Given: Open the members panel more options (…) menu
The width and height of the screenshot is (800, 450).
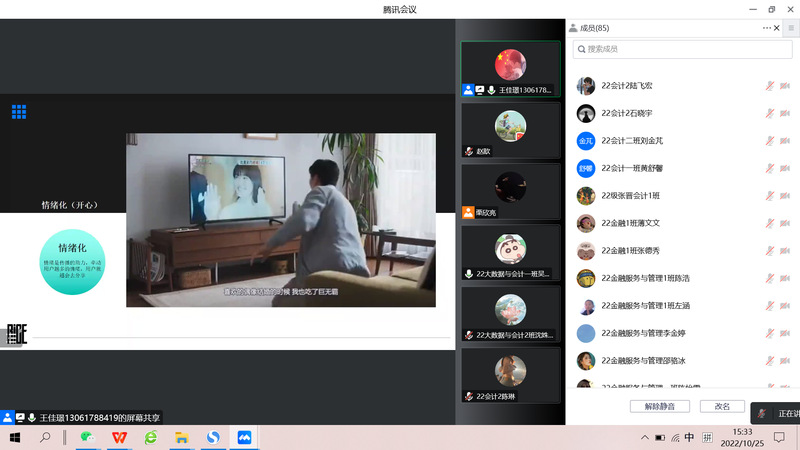Looking at the screenshot, I should point(767,28).
